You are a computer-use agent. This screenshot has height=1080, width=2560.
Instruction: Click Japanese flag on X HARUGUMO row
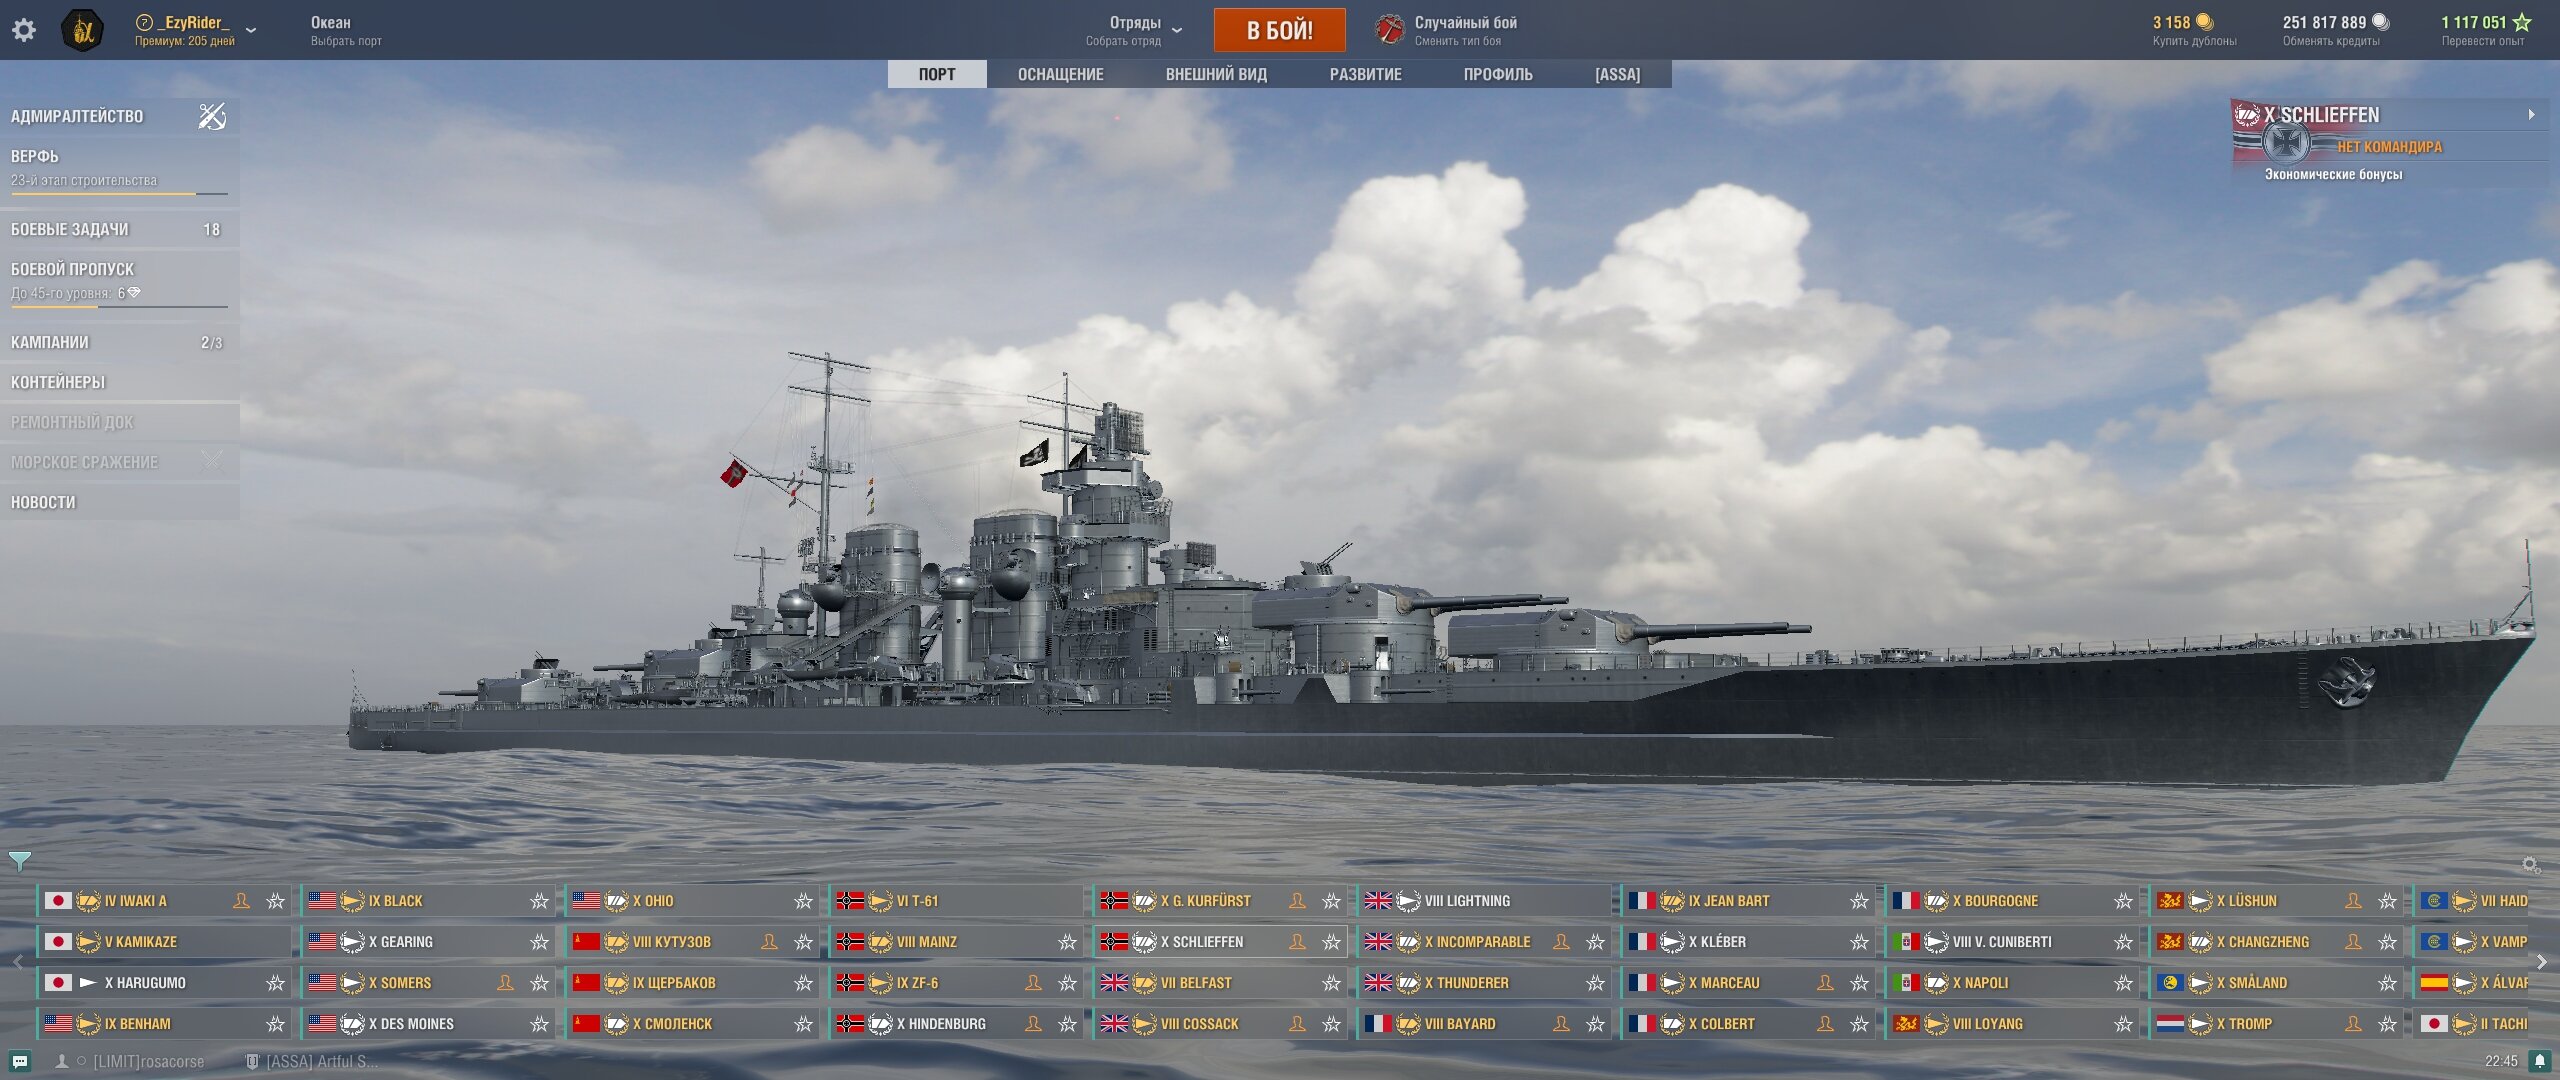58,983
